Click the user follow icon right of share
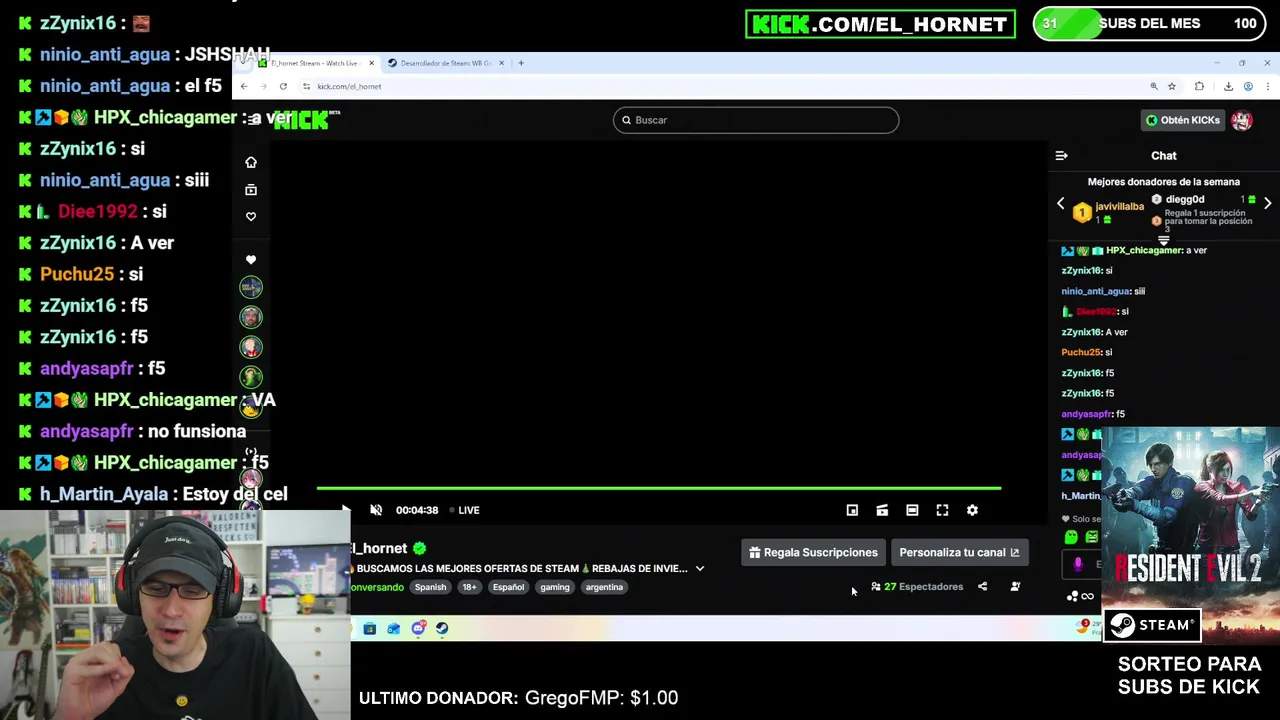The height and width of the screenshot is (720, 1280). [1015, 587]
